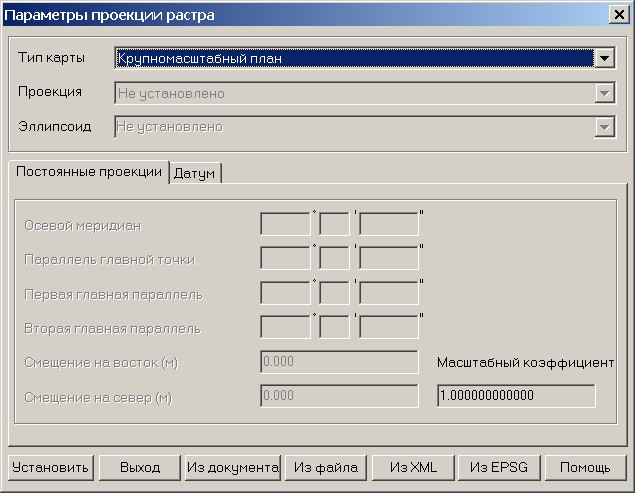Switch to the Постоянные проекции tab
Viewport: 635px width, 493px height.
(x=89, y=172)
